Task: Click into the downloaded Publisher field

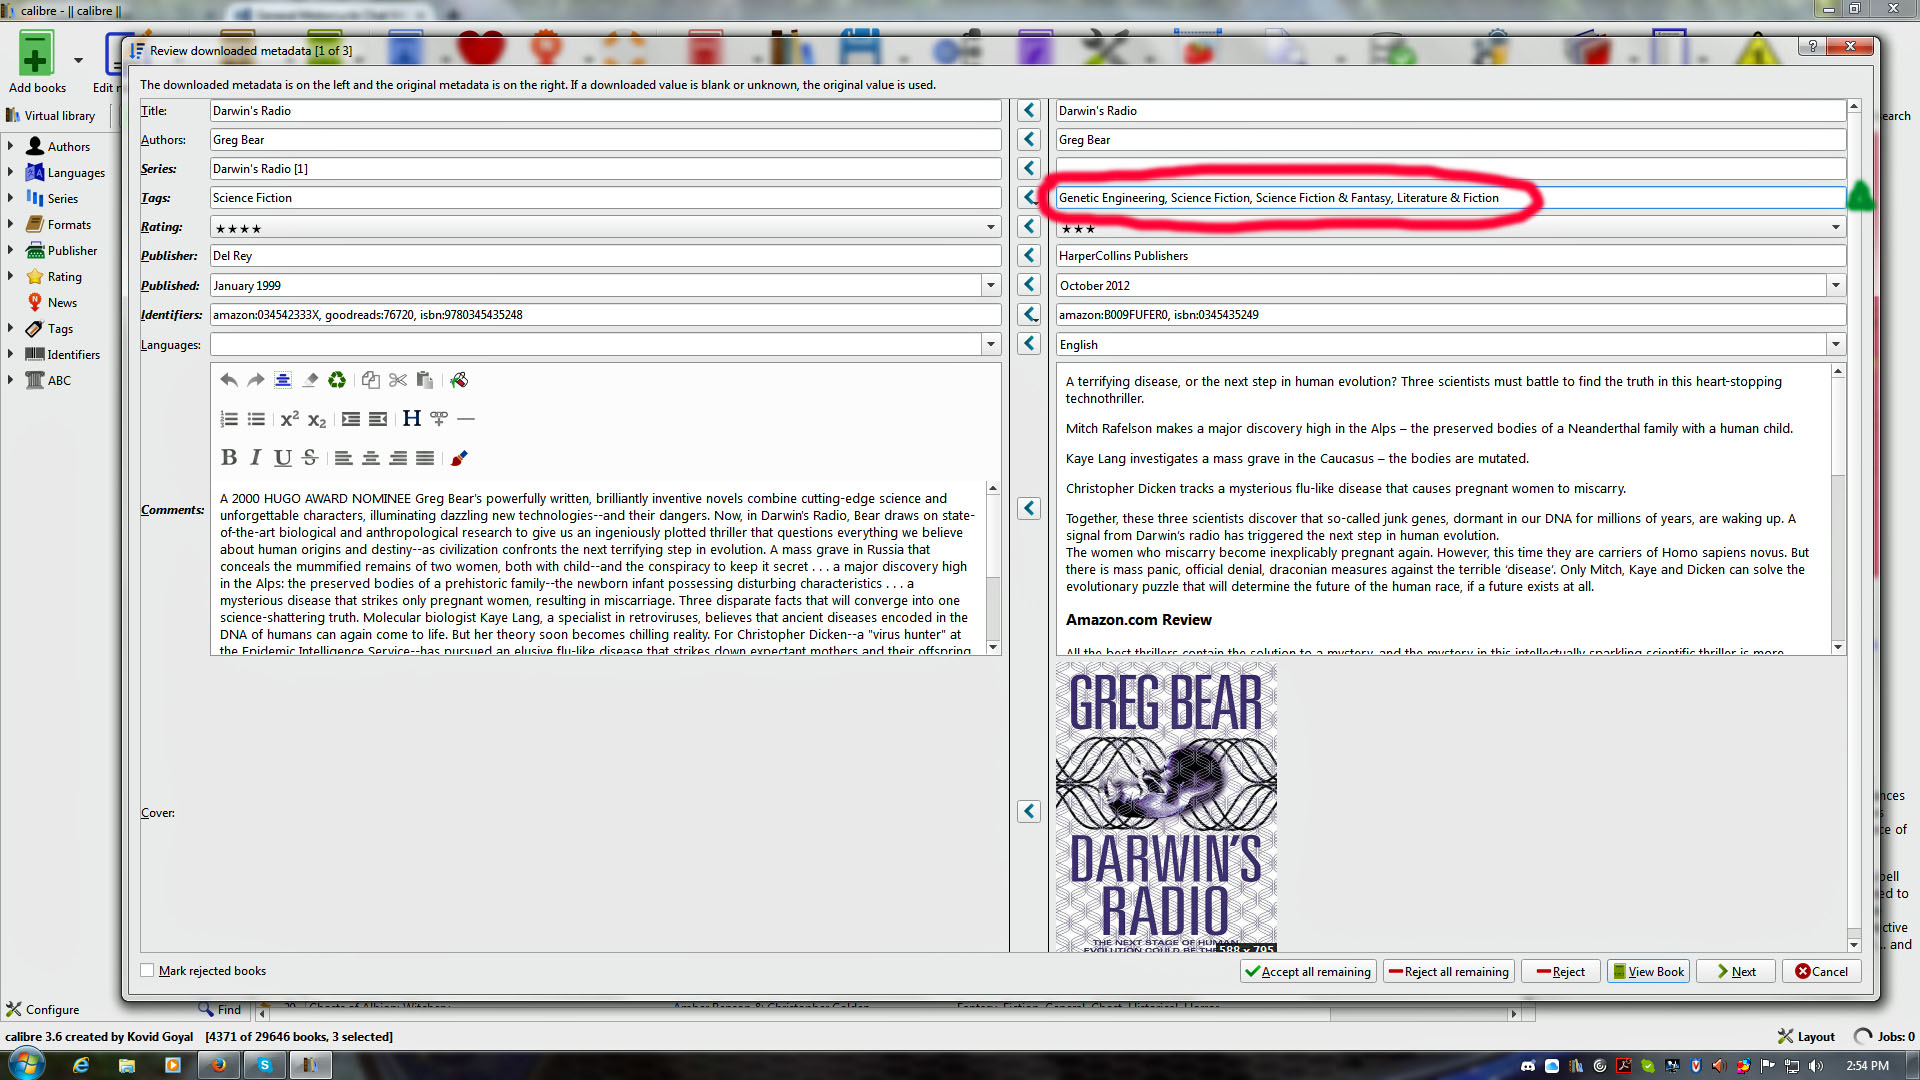Action: pyautogui.click(x=604, y=256)
